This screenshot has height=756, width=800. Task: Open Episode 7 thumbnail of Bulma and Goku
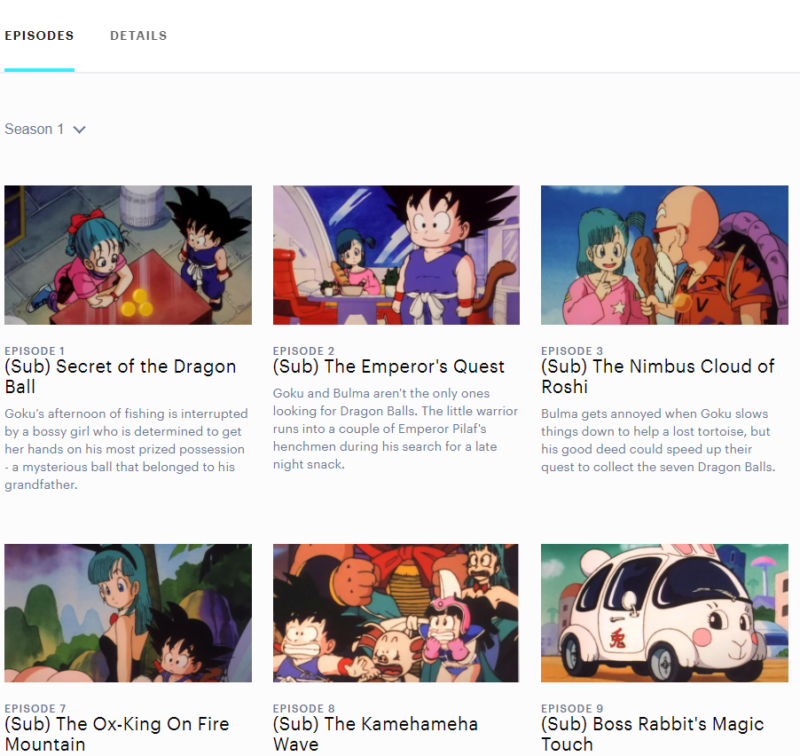(128, 613)
